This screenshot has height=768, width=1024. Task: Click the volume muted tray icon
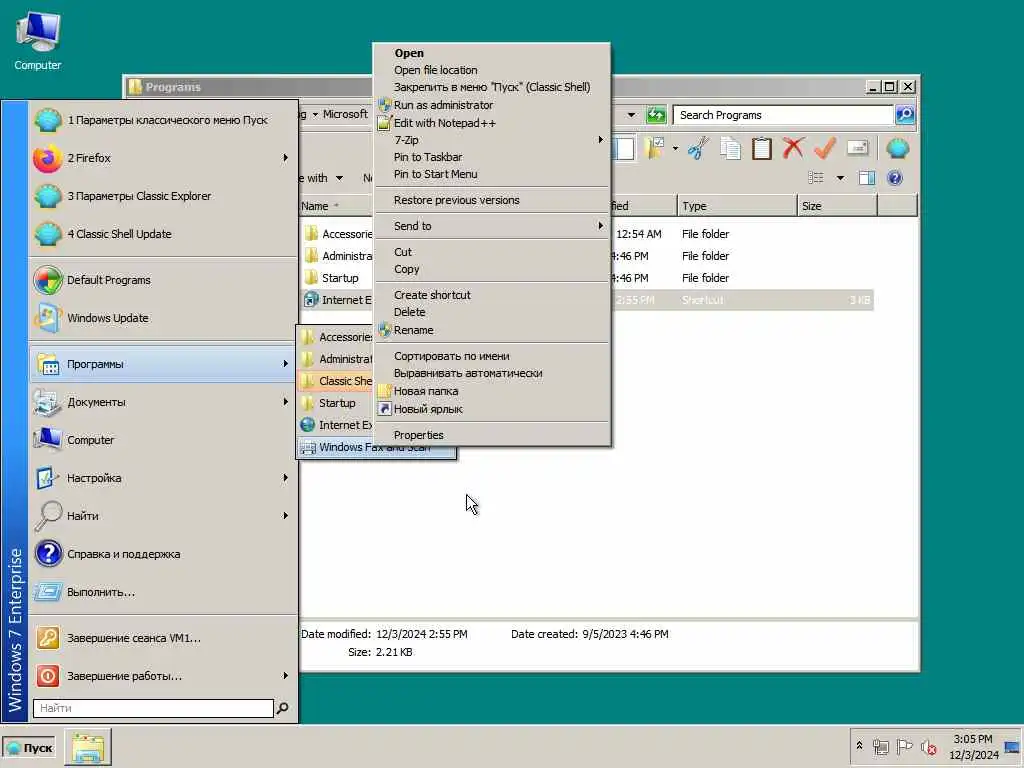929,746
